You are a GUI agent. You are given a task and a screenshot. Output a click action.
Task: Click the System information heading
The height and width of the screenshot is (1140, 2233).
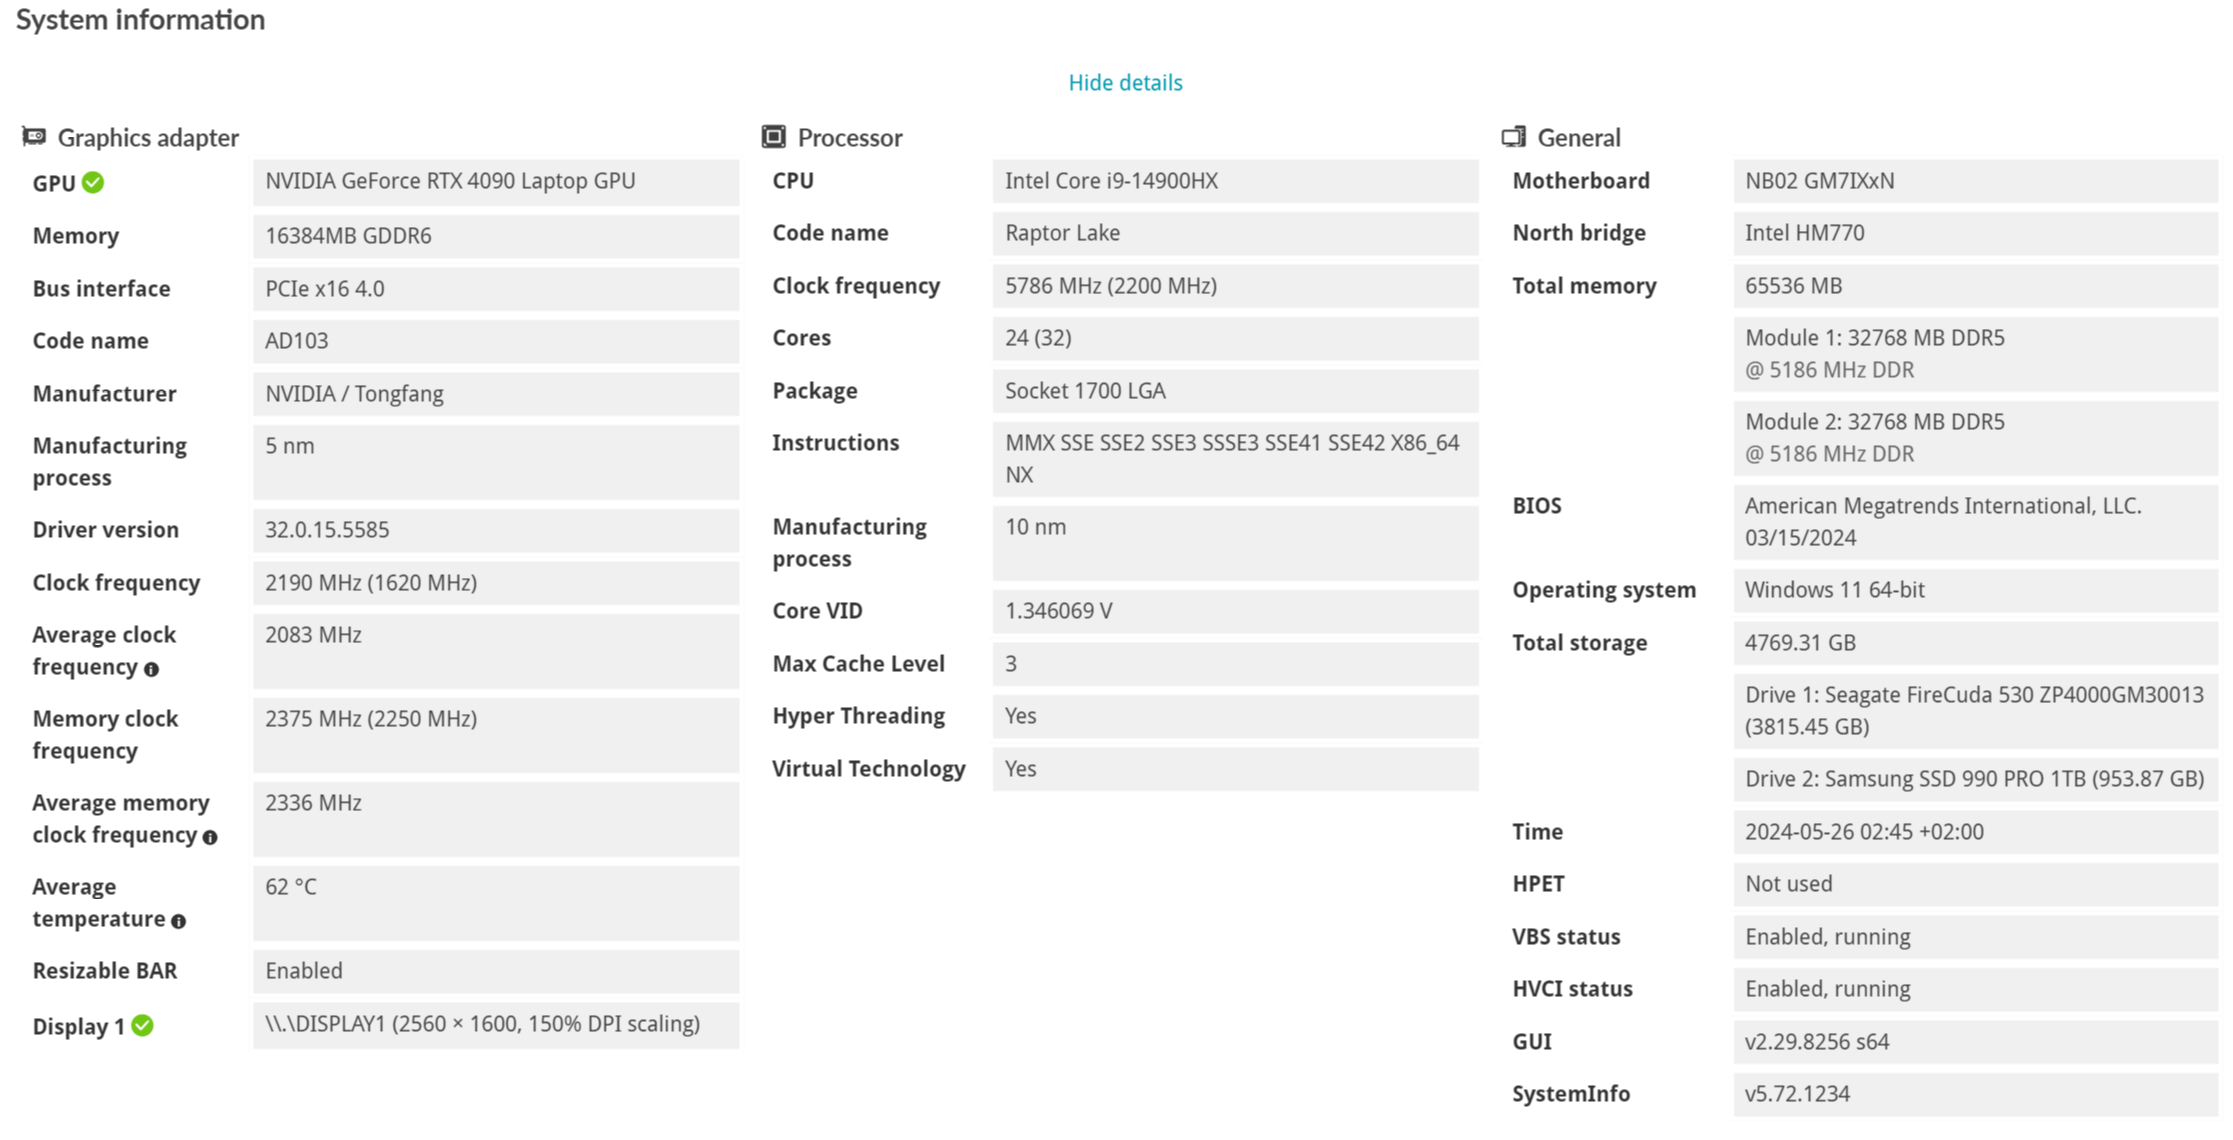140,20
